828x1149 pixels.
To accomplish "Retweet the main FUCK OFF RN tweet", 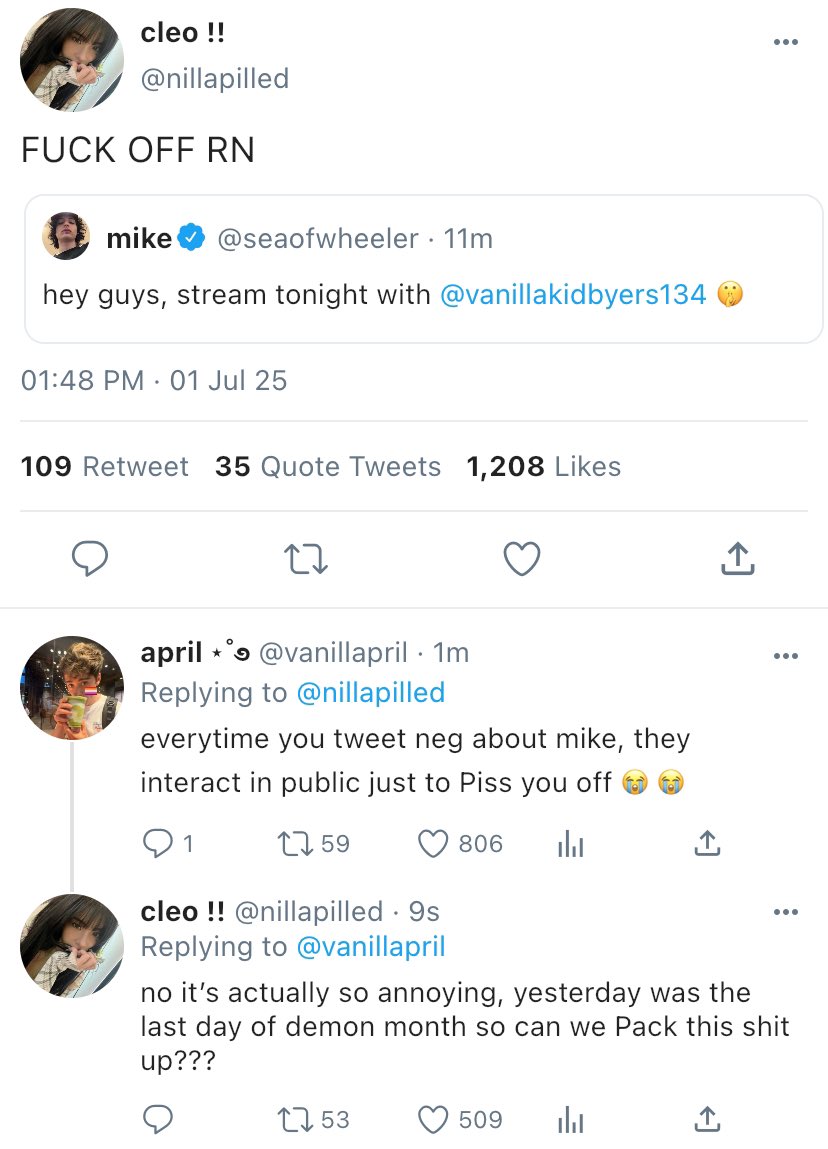I will tap(306, 560).
